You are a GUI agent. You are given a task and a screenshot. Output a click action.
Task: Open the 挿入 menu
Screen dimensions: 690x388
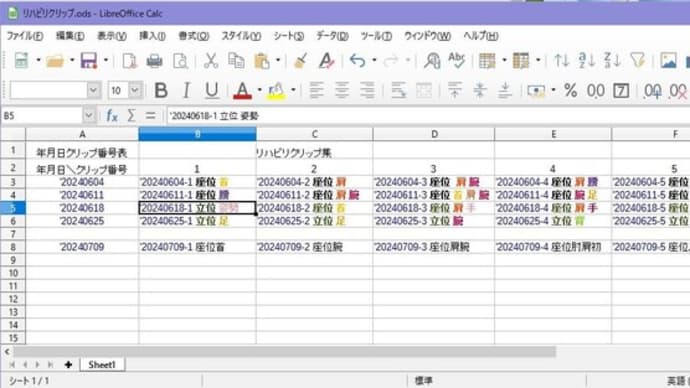tap(152, 36)
